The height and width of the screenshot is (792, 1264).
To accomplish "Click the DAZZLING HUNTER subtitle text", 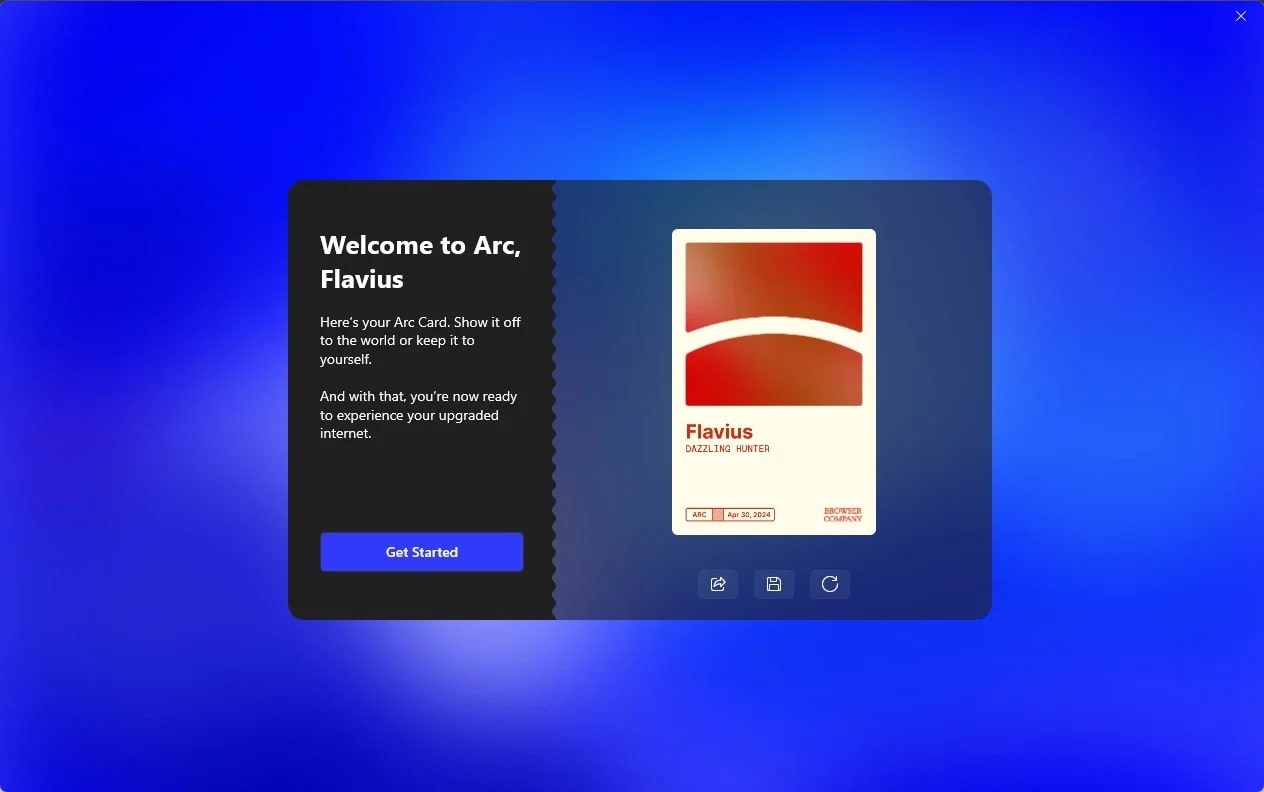I will [727, 449].
